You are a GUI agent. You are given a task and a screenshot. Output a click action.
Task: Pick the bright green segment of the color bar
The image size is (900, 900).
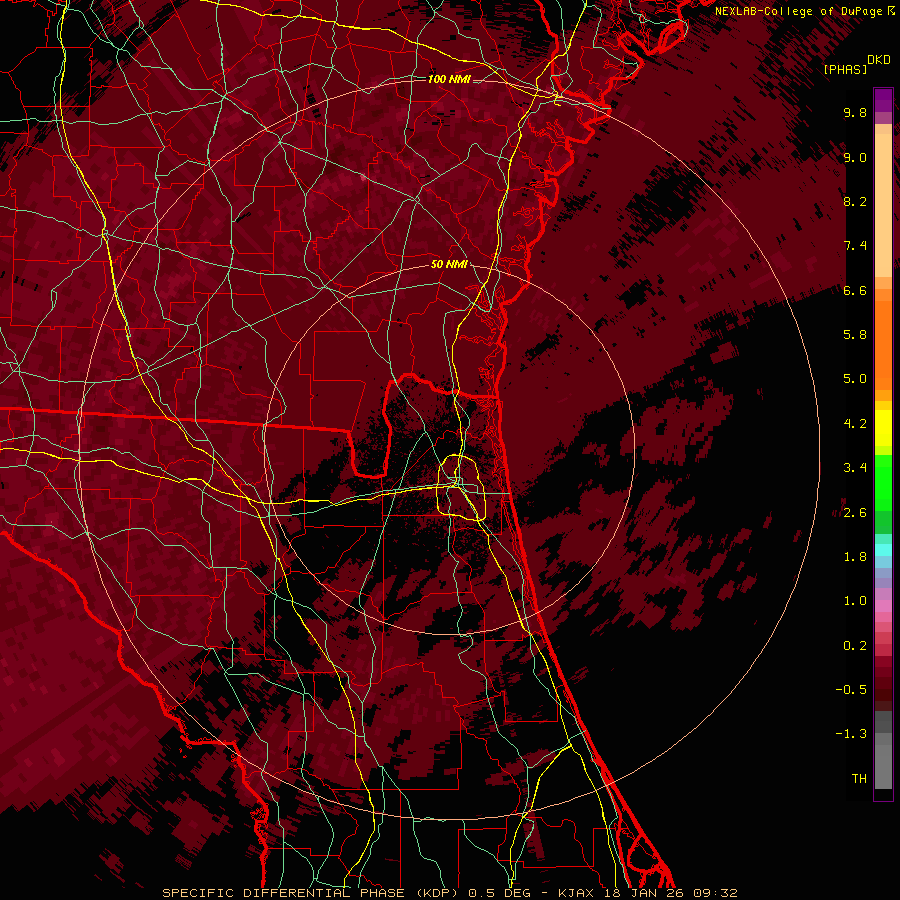[883, 482]
